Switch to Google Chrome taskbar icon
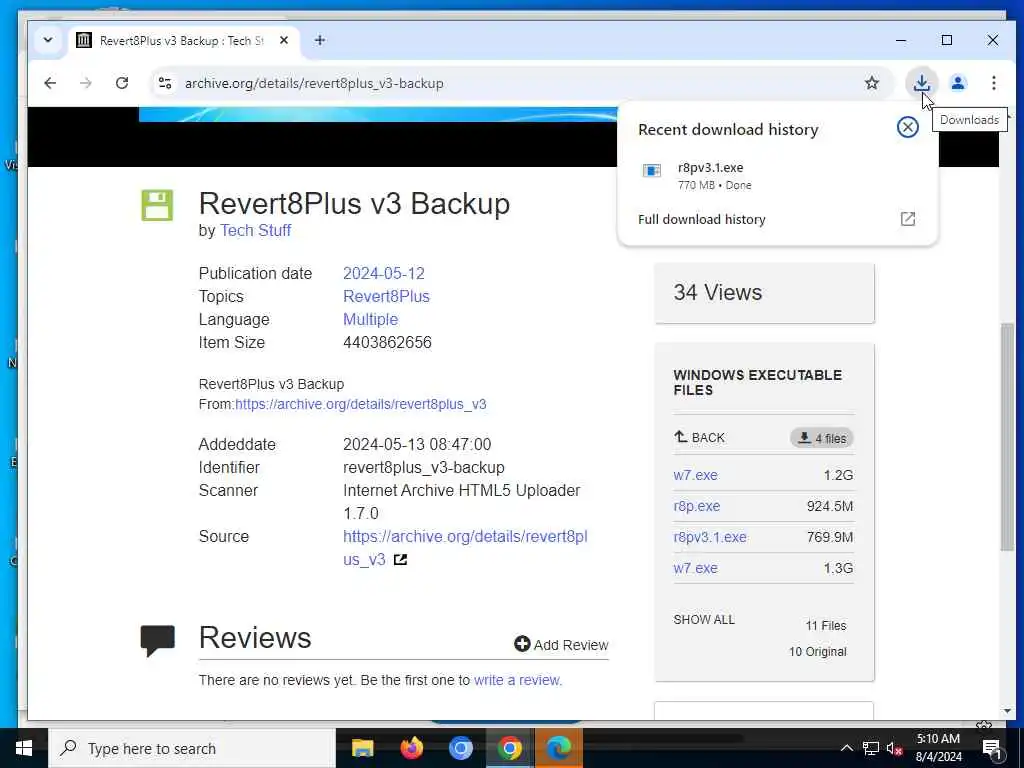The width and height of the screenshot is (1024, 768). click(509, 748)
